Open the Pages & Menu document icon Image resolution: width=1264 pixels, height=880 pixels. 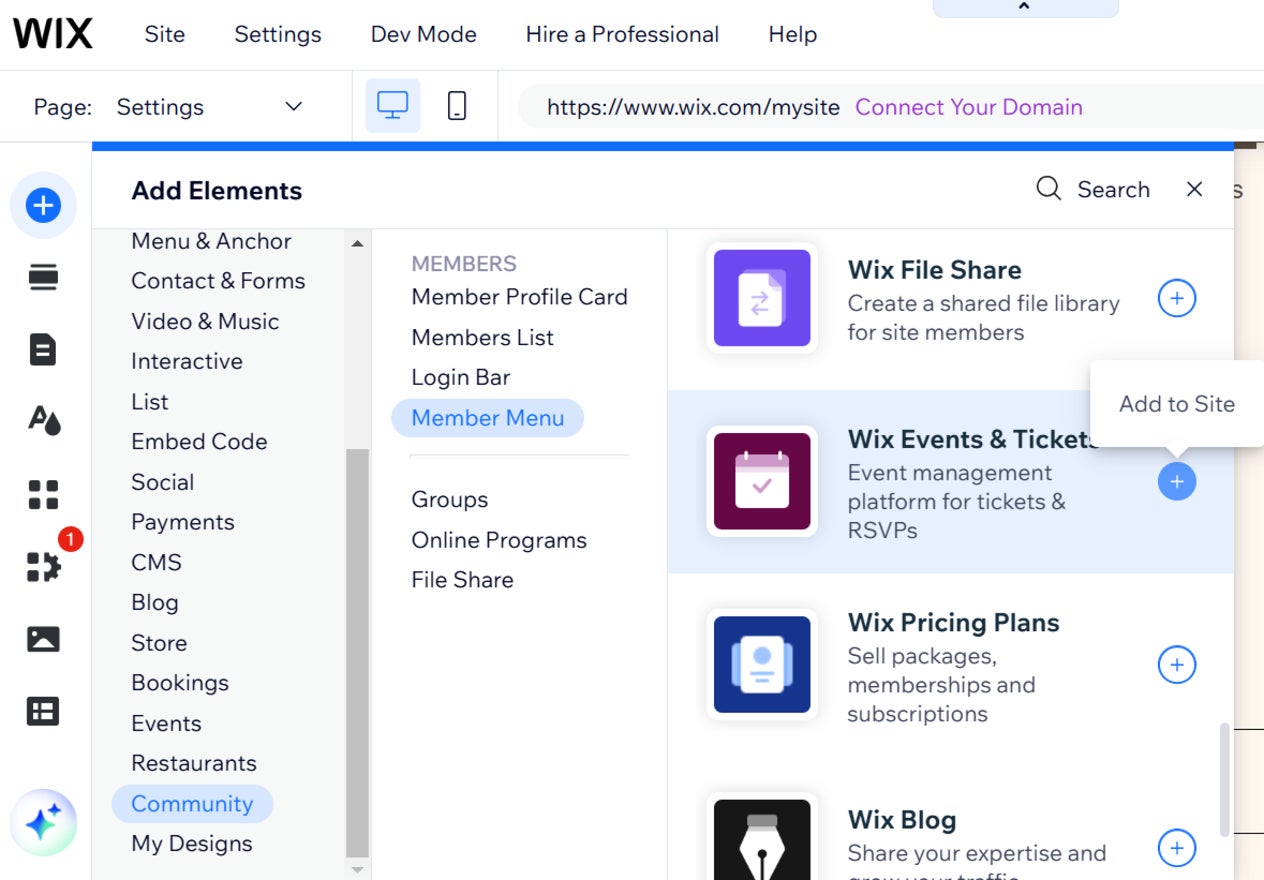(43, 349)
